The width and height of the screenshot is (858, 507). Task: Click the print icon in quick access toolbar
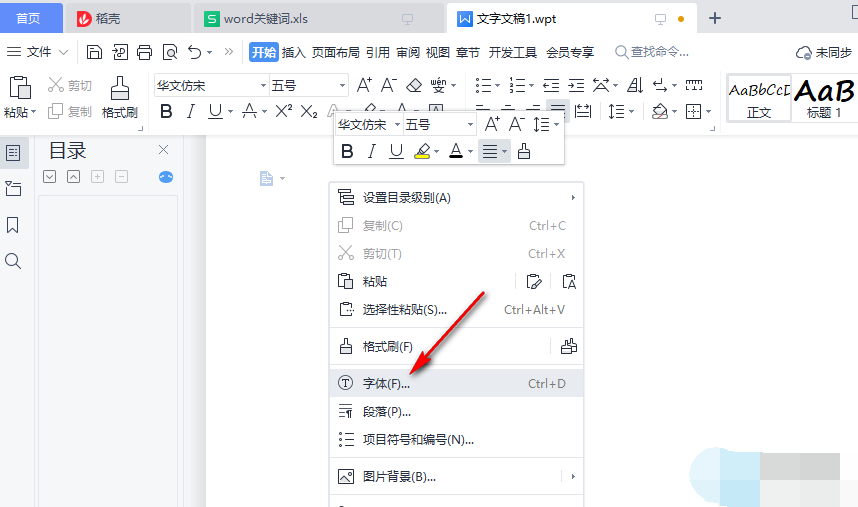(145, 52)
